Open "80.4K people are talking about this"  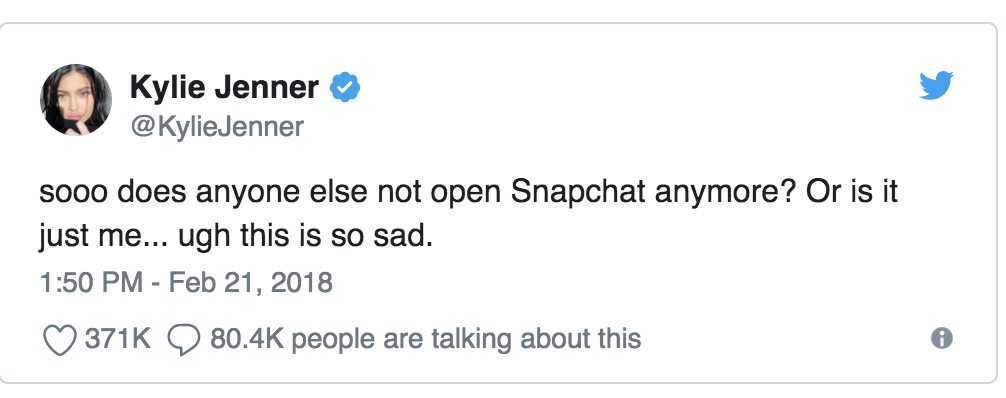[425, 338]
